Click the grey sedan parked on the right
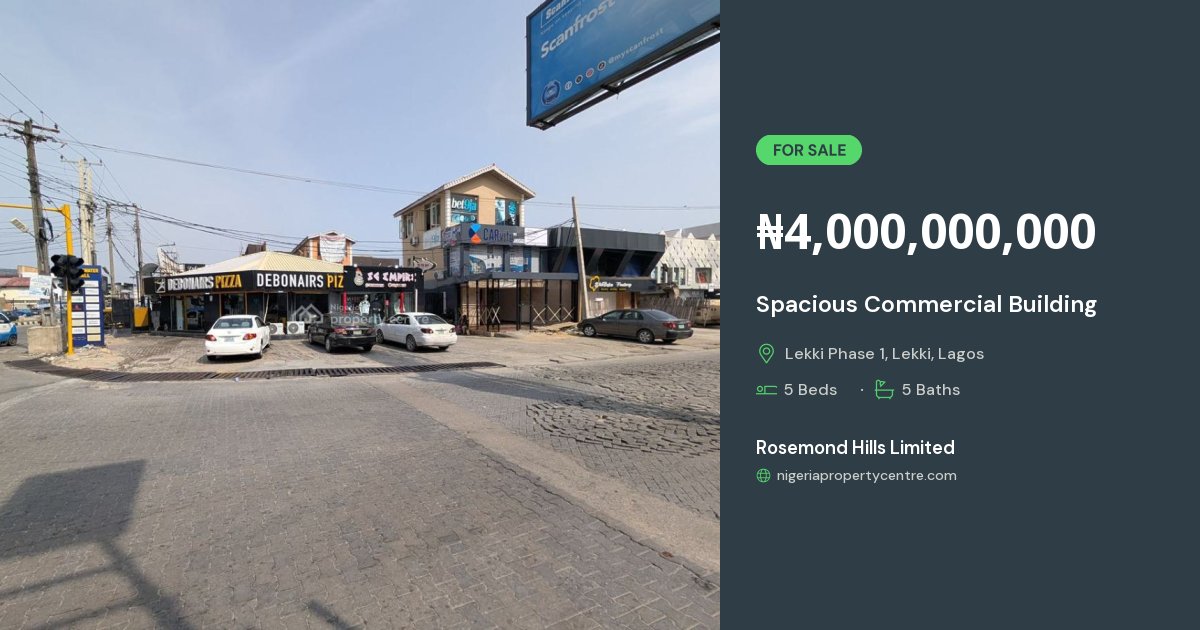 (635, 325)
